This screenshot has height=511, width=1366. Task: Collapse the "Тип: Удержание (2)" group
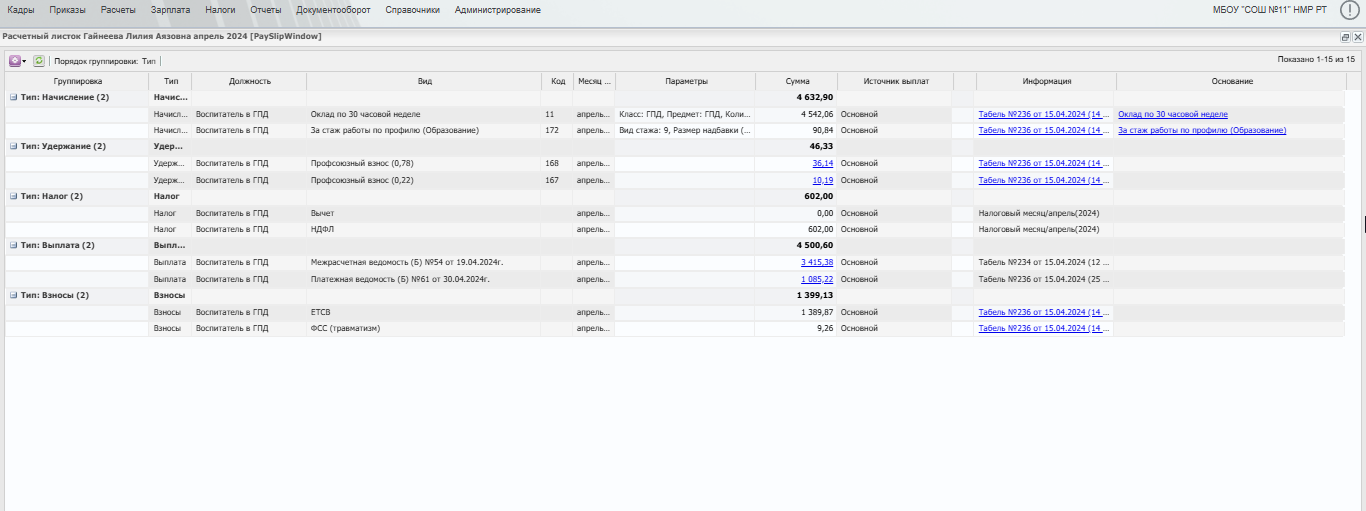[13, 147]
